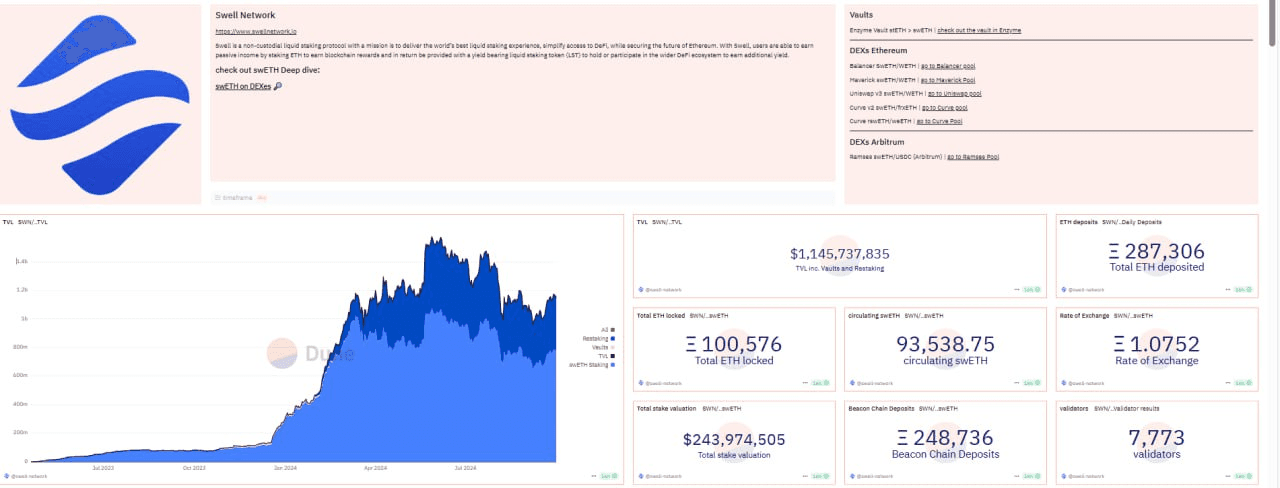1280x488 pixels.
Task: Open three-dot menu on Total ETH locked card
Action: tap(805, 383)
